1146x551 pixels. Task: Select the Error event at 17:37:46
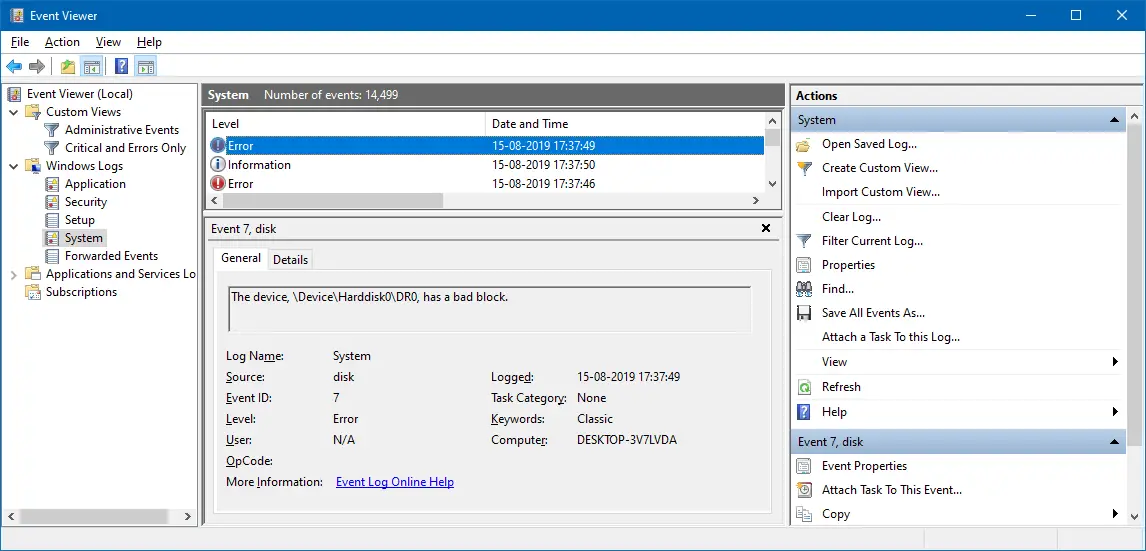(486, 184)
